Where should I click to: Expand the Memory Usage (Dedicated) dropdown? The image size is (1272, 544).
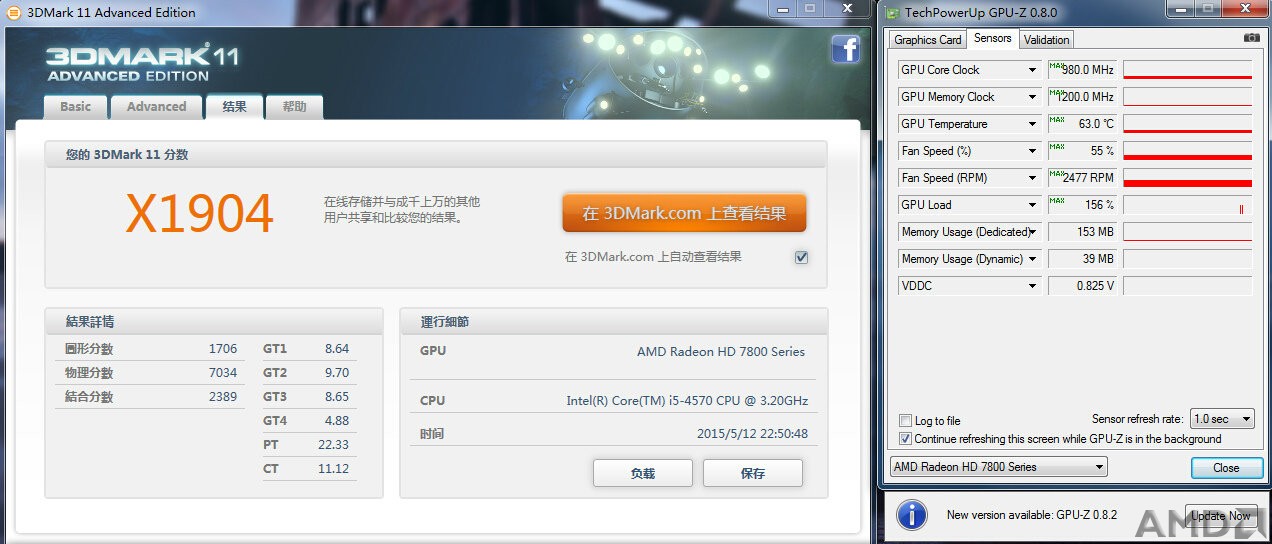(x=1033, y=232)
